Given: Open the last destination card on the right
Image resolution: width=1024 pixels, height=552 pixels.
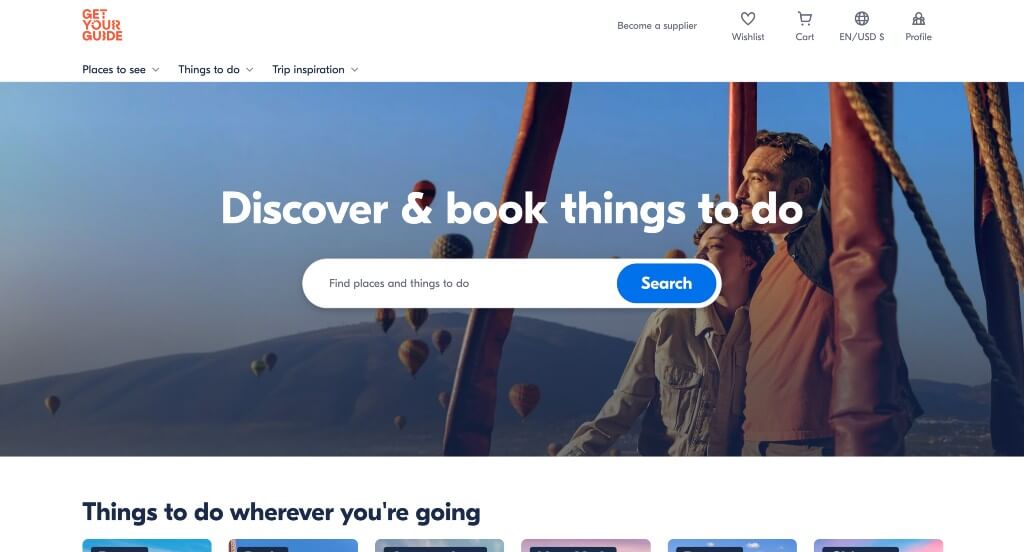Looking at the screenshot, I should 878,545.
